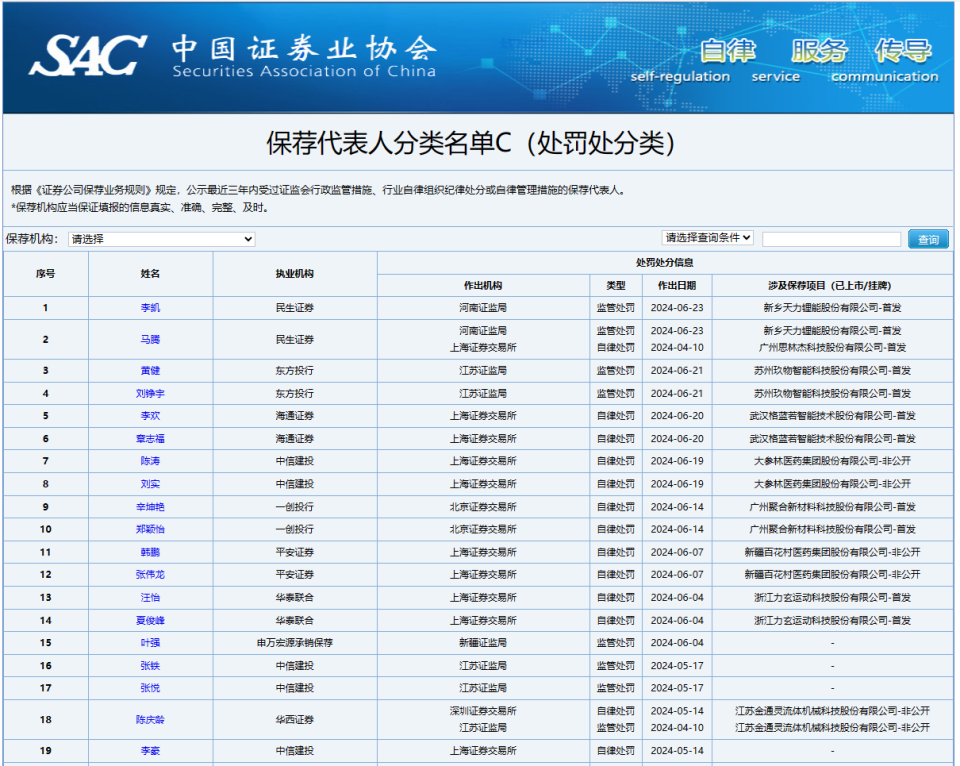Click the 作出日期 column header

[x=677, y=285]
